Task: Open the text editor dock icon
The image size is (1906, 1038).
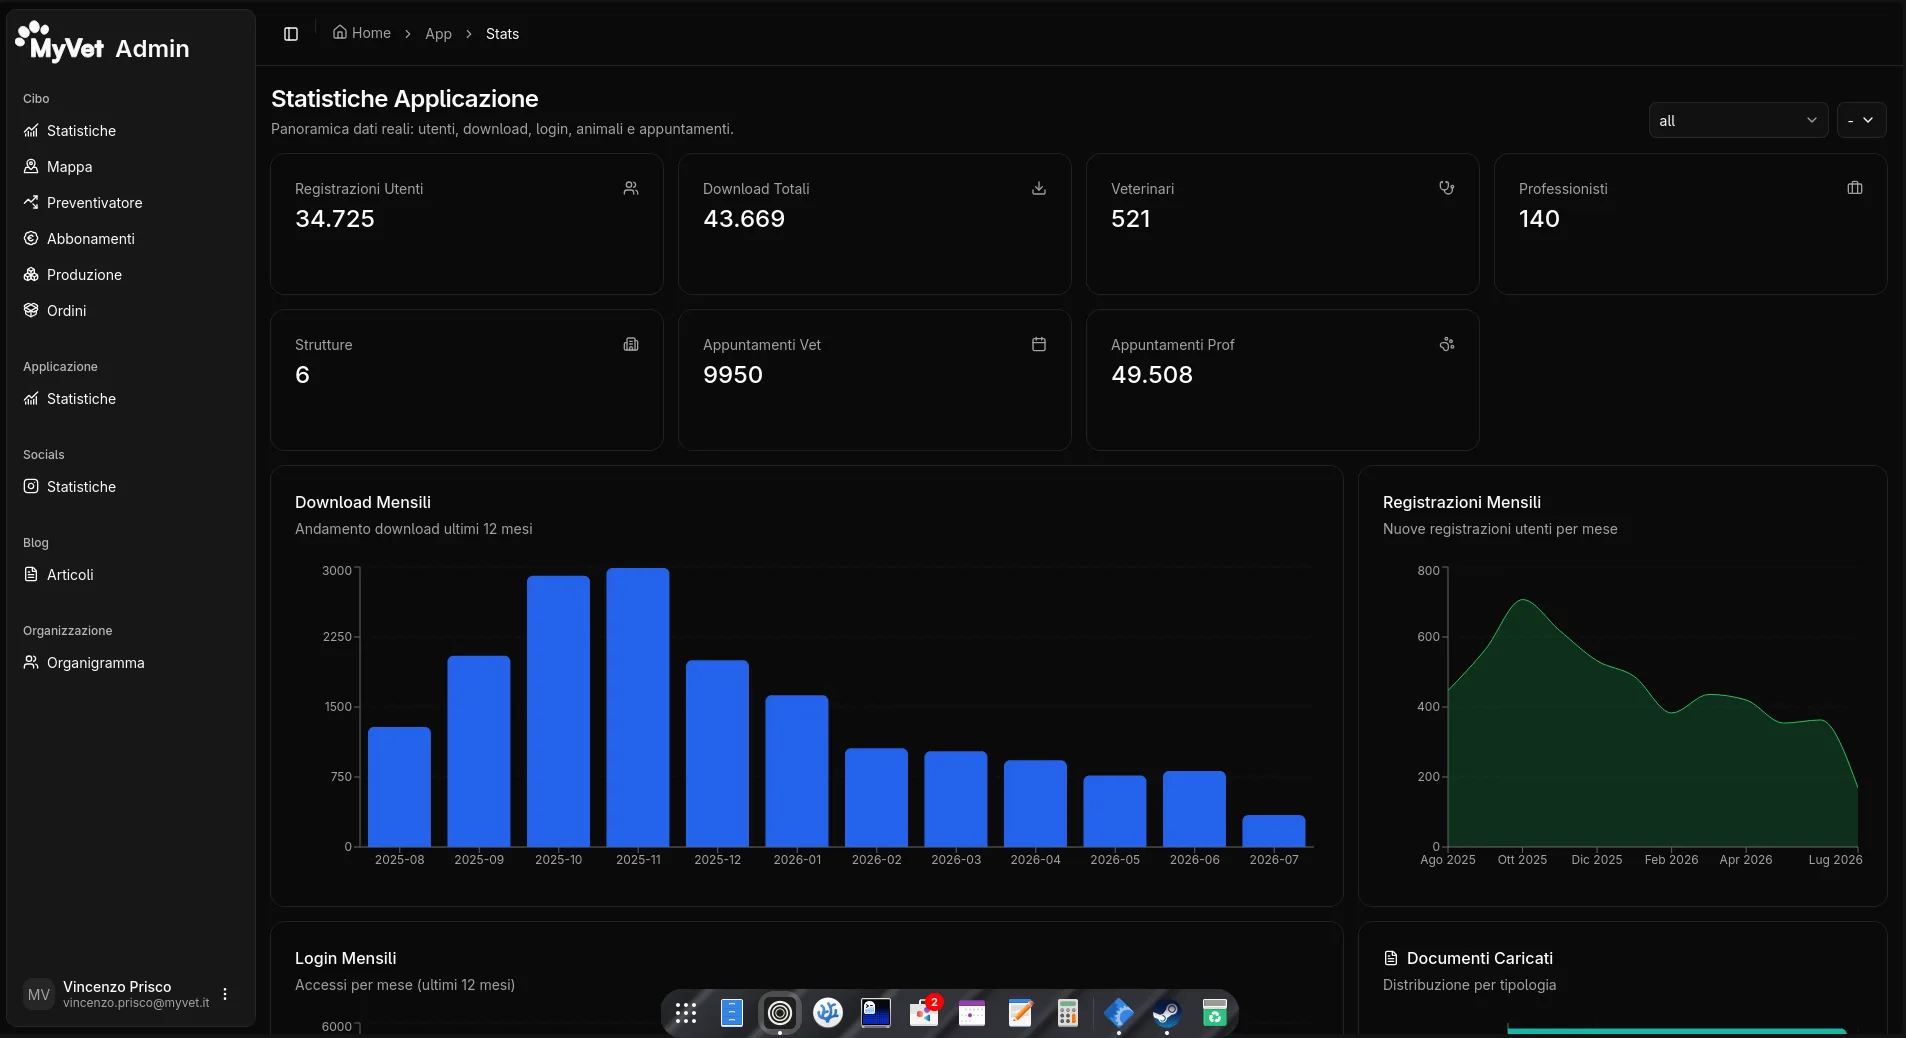Action: coord(1020,1013)
